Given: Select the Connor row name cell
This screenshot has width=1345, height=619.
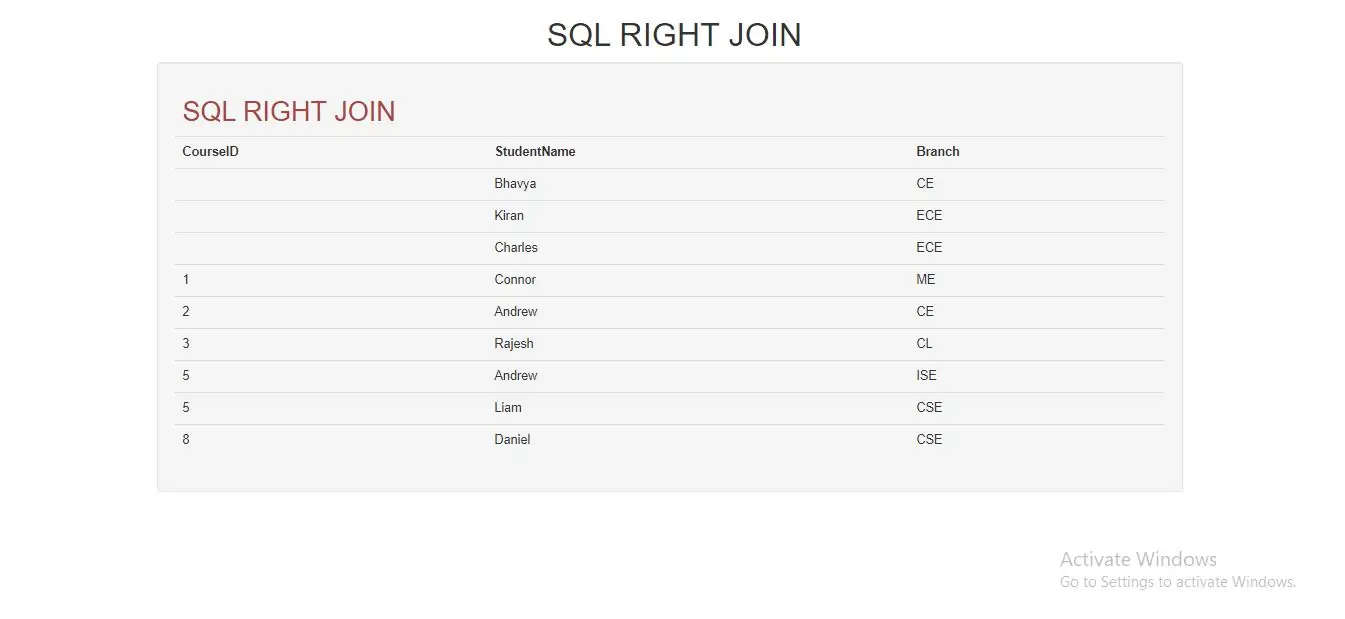Looking at the screenshot, I should 515,280.
